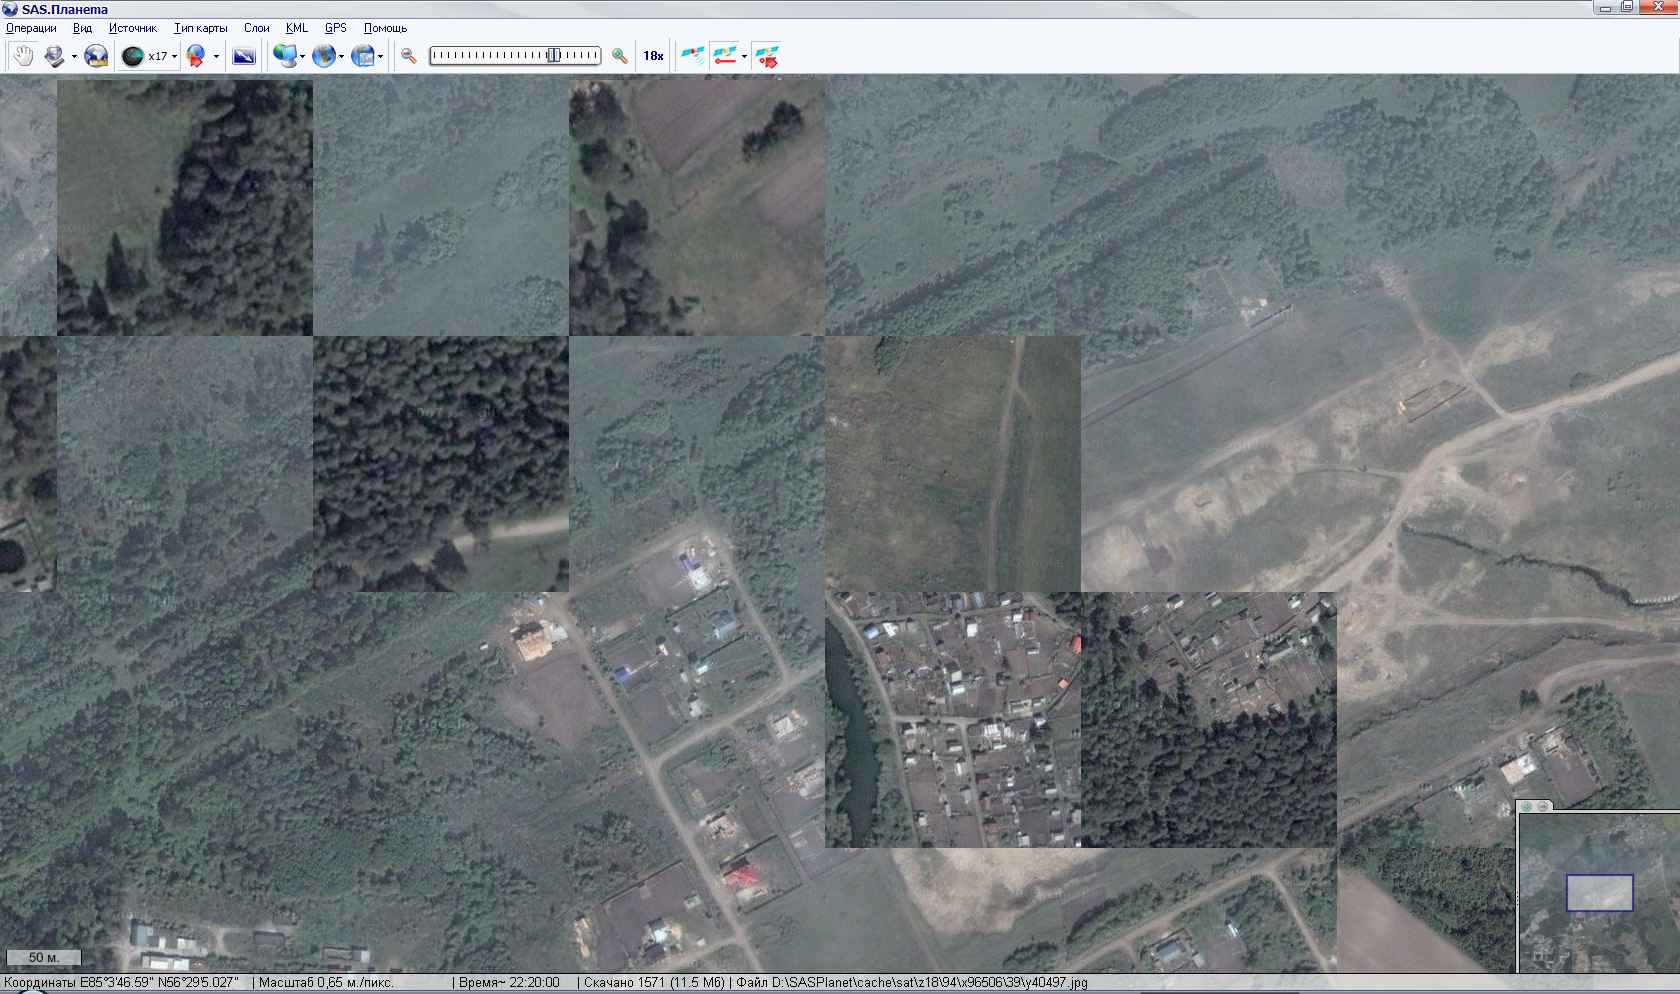Open the Слои menu
Screen dimensions: 1680x994
tap(257, 28)
